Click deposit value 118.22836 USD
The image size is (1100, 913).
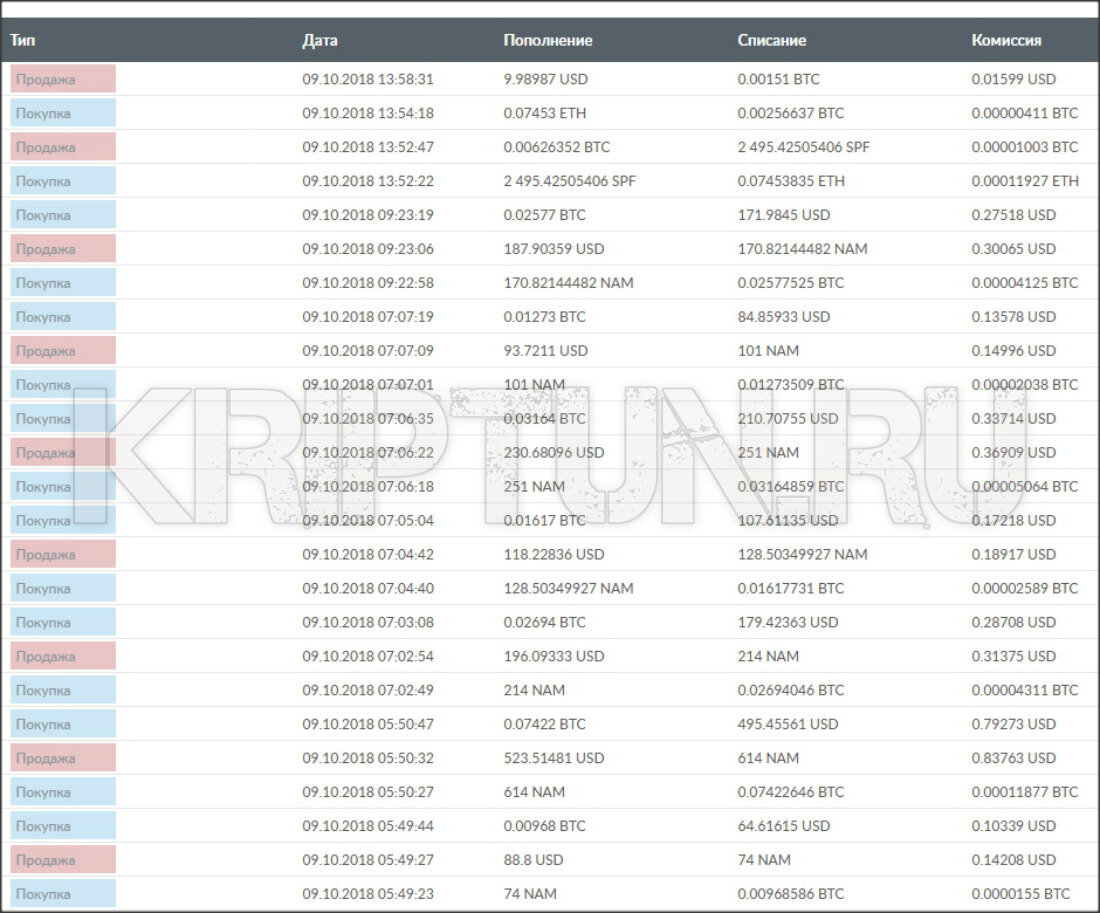click(554, 554)
